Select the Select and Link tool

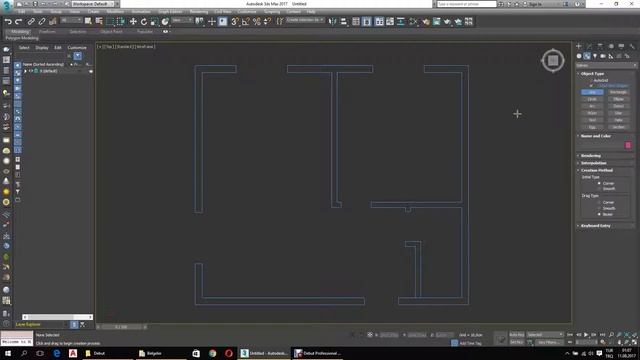tap(31, 22)
